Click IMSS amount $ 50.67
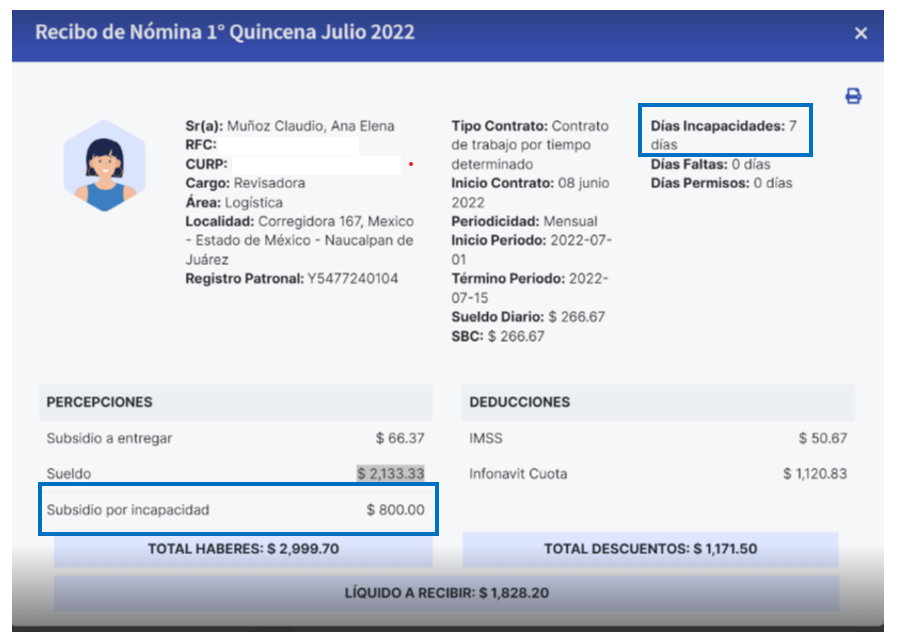Image resolution: width=924 pixels, height=641 pixels. pos(823,438)
